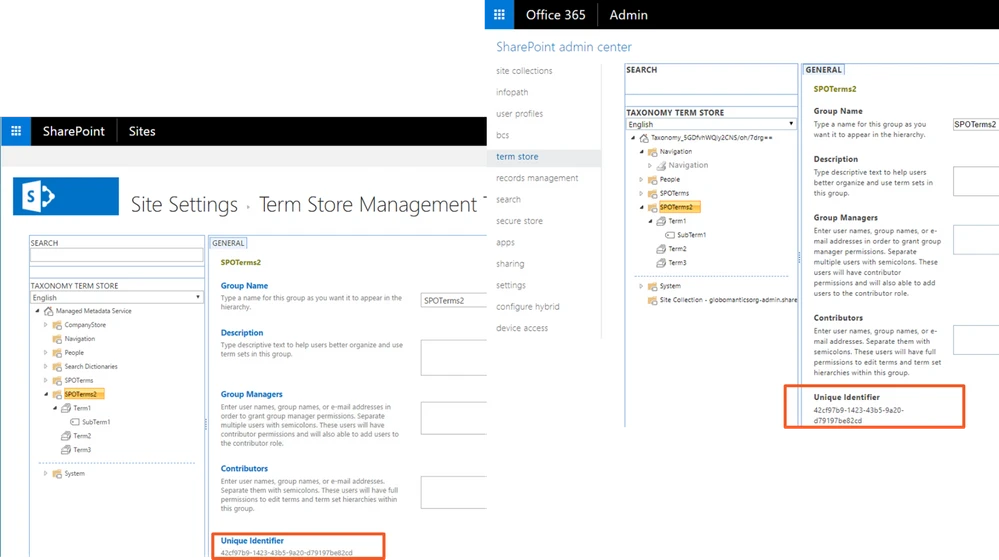Viewport: 999px width, 560px height.
Task: Click the People group folder icon in admin center tree
Action: (652, 180)
